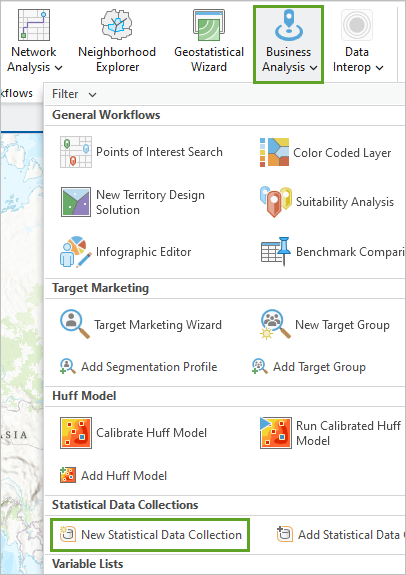Open the Target Marketing Wizard
406x575 pixels.
(x=141, y=325)
